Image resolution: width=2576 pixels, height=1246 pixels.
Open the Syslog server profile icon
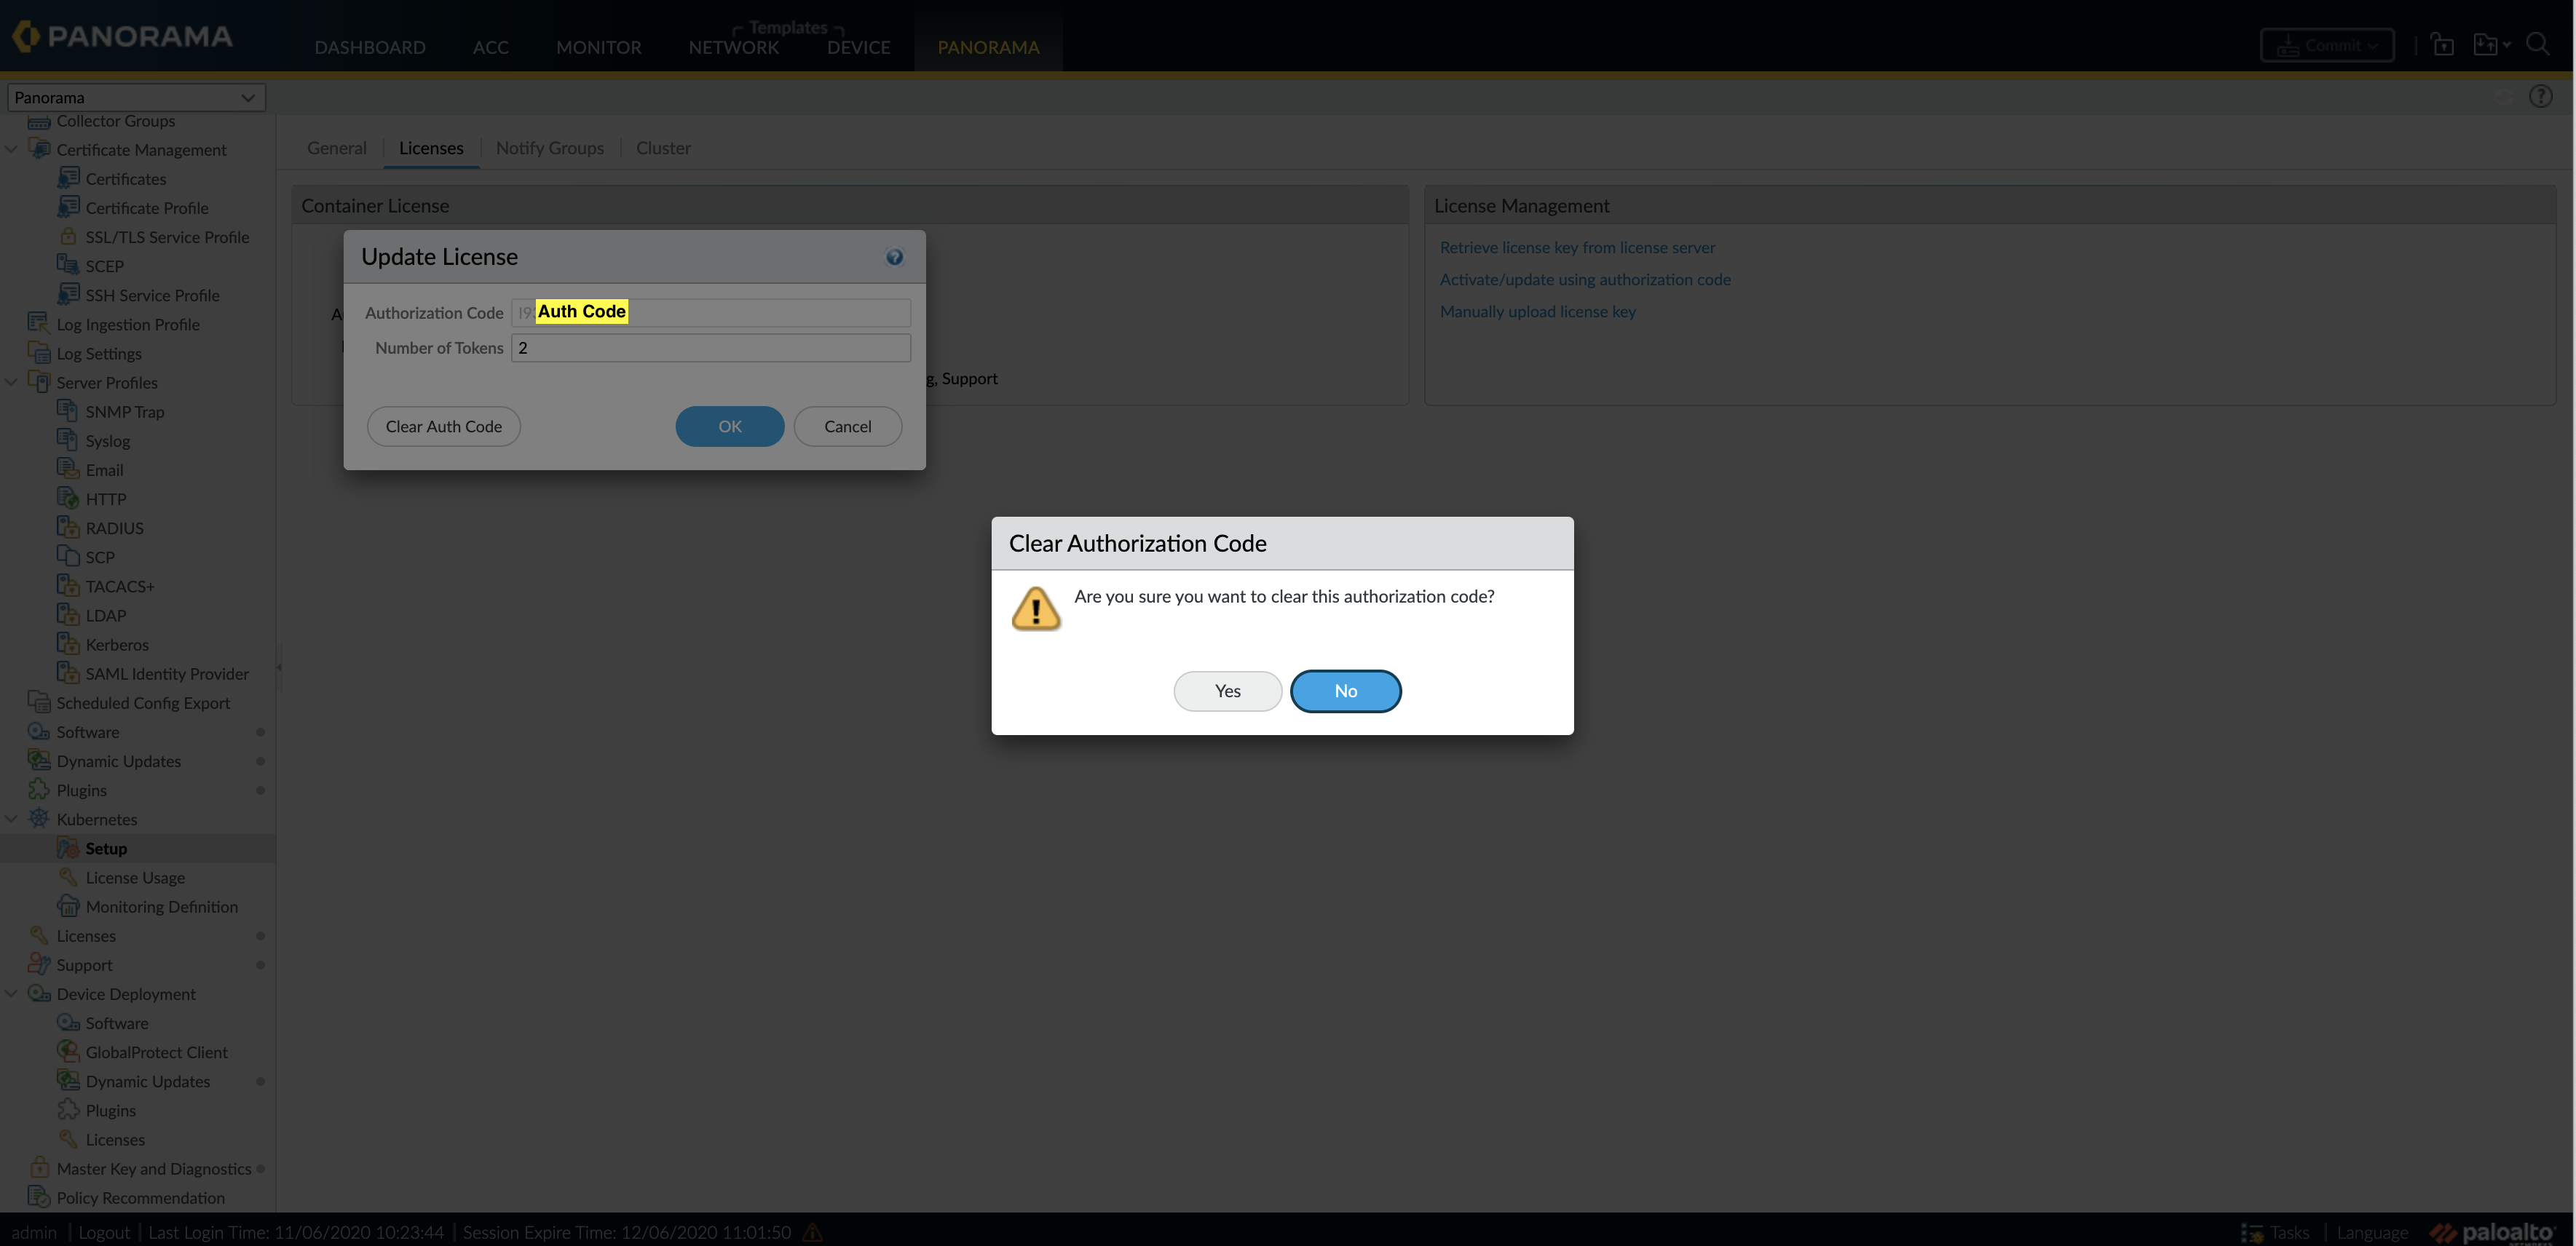click(68, 440)
